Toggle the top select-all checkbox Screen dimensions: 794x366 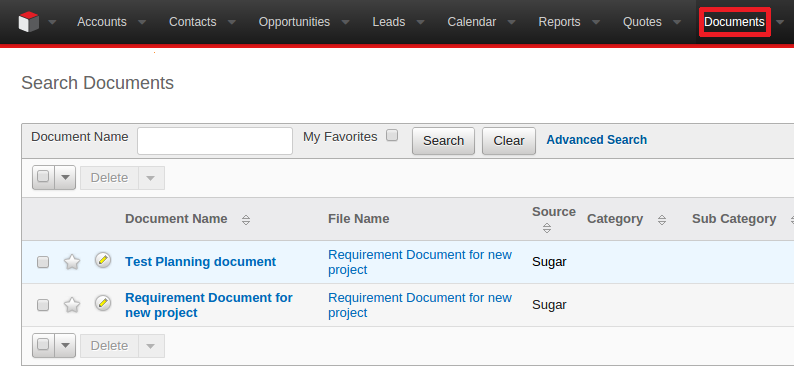pos(43,176)
